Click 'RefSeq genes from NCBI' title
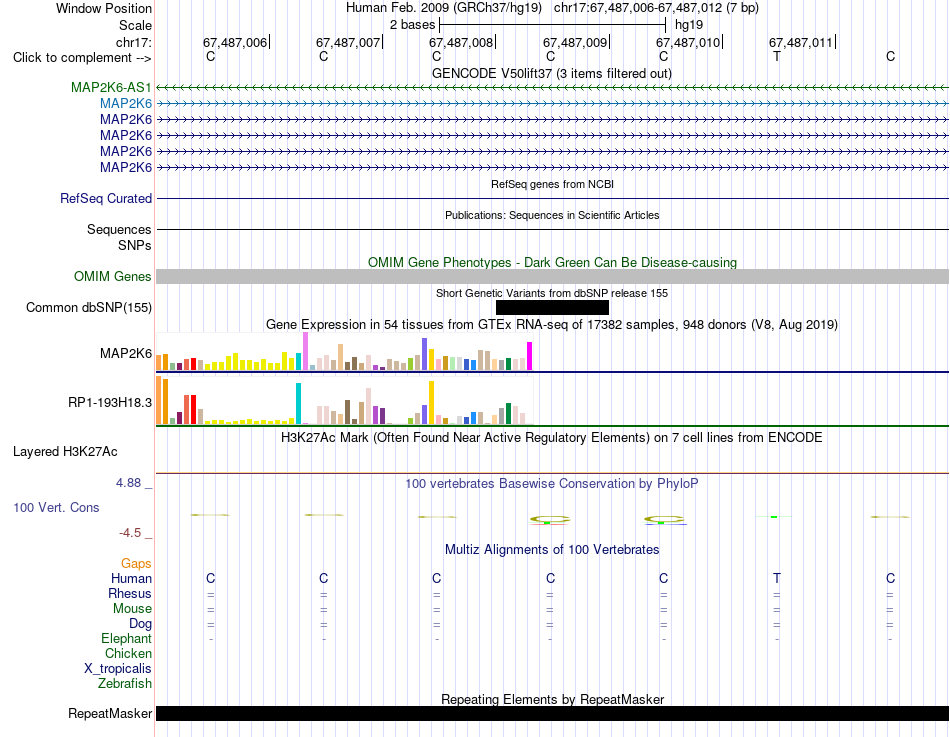The image size is (950, 737). pyautogui.click(x=552, y=184)
